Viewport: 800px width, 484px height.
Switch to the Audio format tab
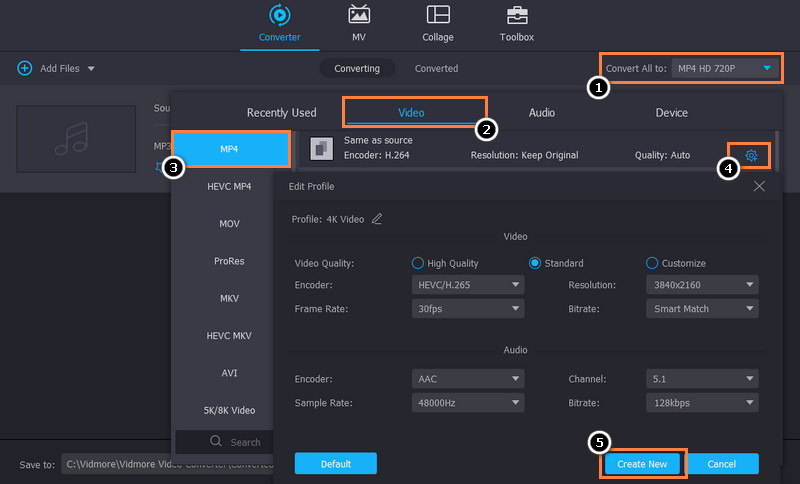coord(542,113)
